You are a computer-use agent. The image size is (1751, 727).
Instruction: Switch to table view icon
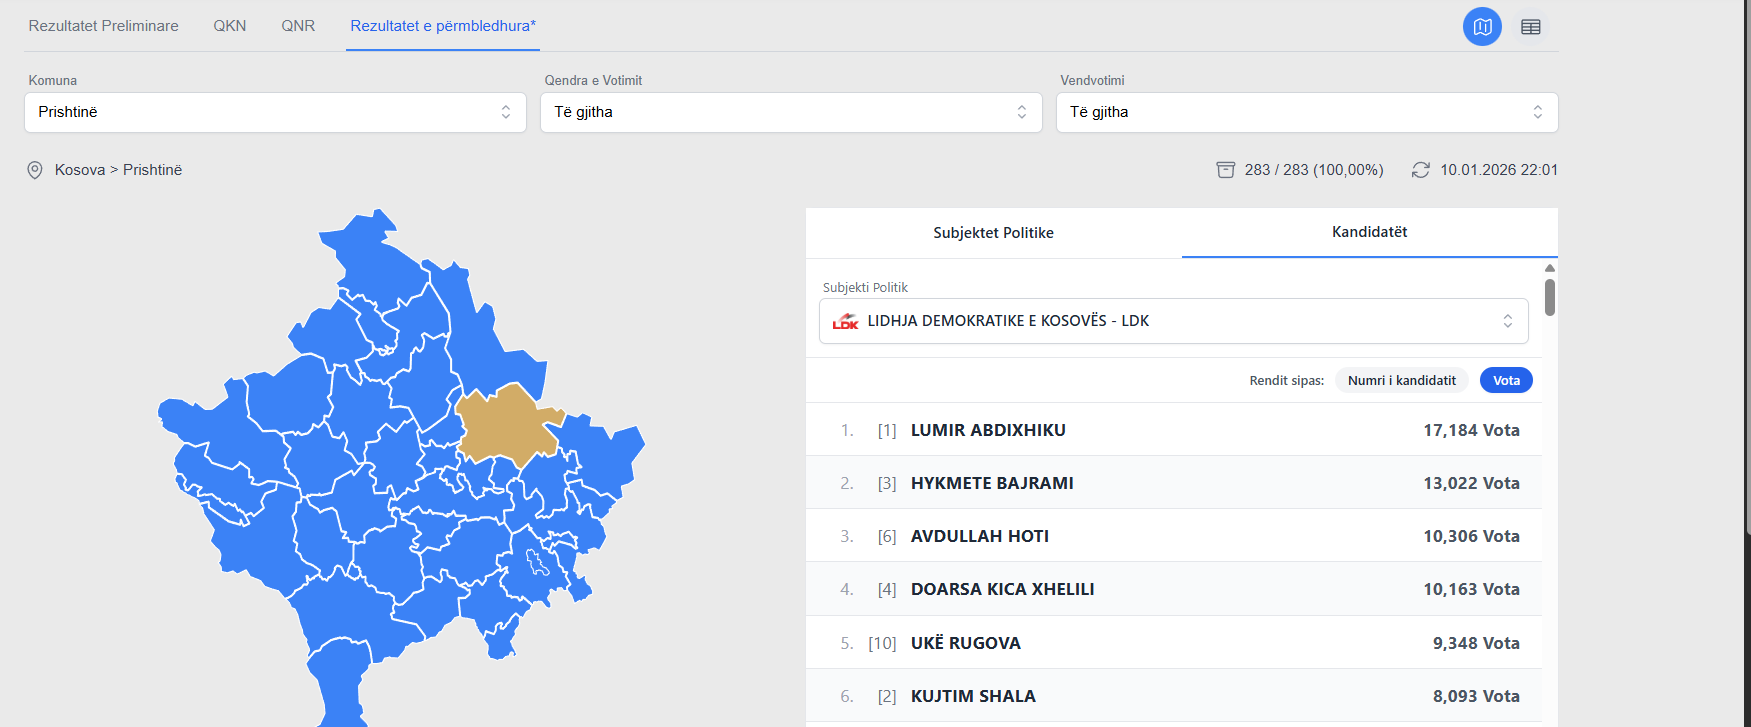click(x=1530, y=27)
